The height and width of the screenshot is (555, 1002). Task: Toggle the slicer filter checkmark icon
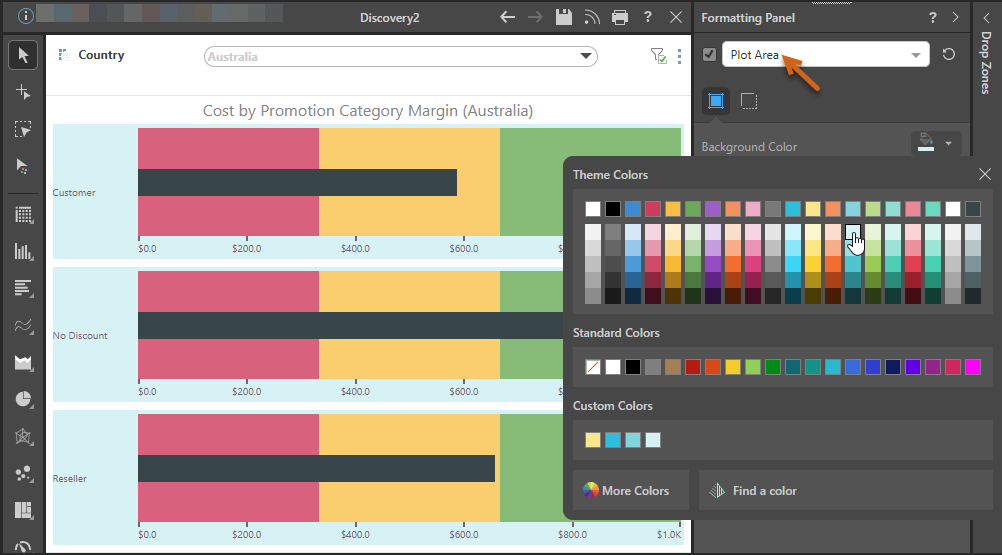coord(657,56)
